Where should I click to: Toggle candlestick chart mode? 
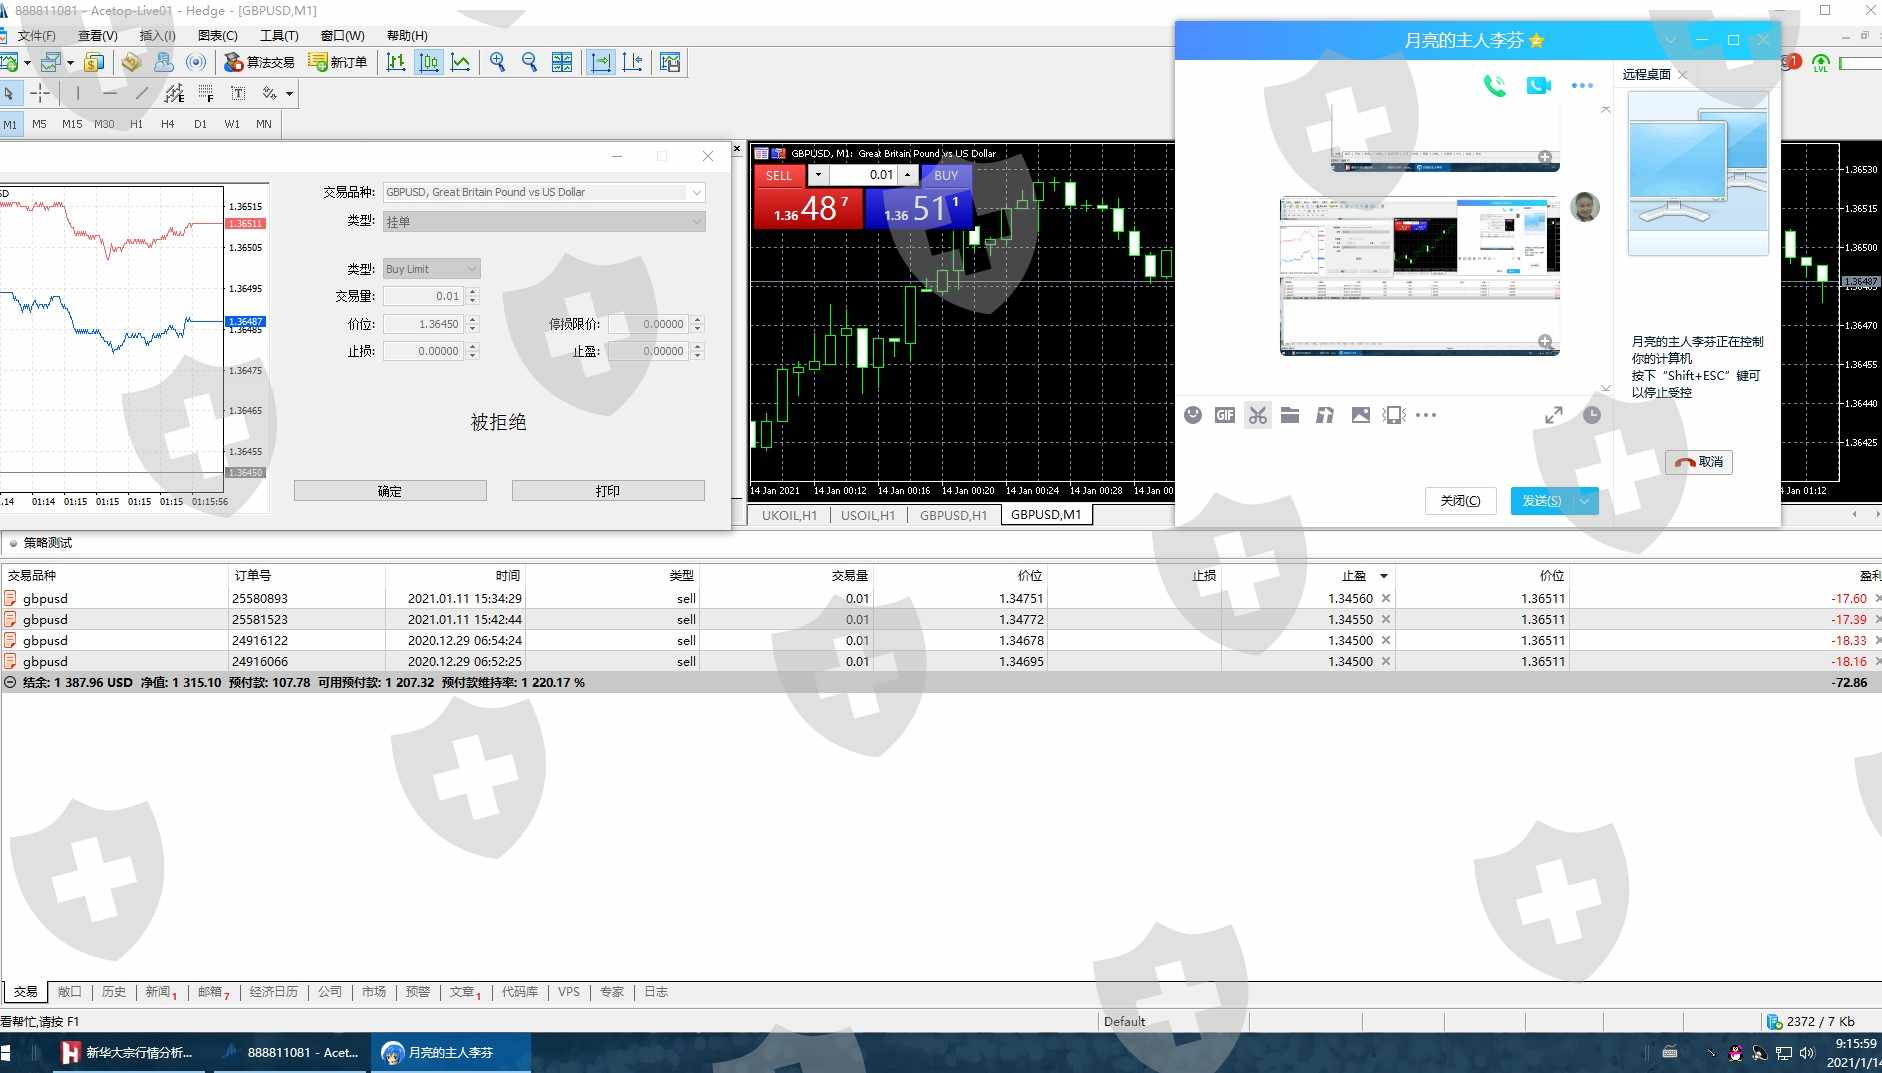pos(429,62)
